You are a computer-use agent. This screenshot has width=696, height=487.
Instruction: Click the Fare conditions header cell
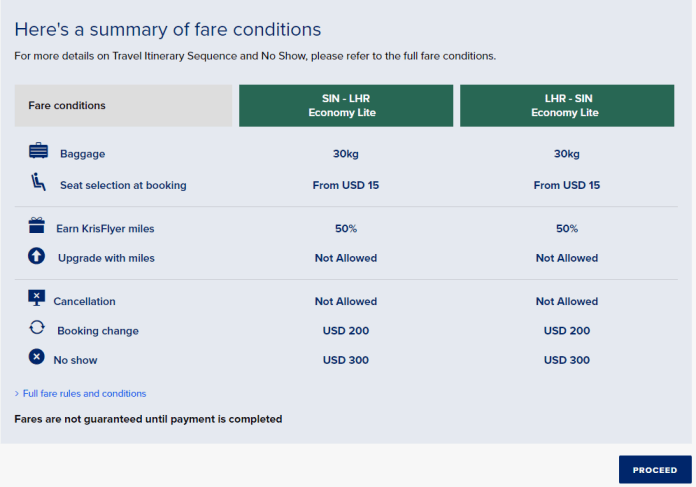pos(123,106)
